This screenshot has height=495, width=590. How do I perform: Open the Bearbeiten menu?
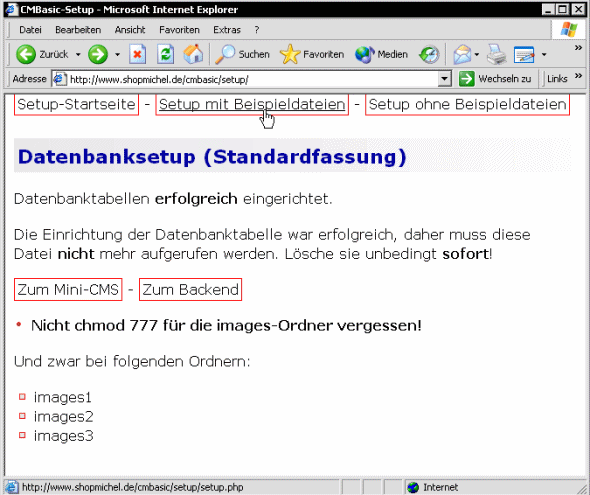click(78, 30)
